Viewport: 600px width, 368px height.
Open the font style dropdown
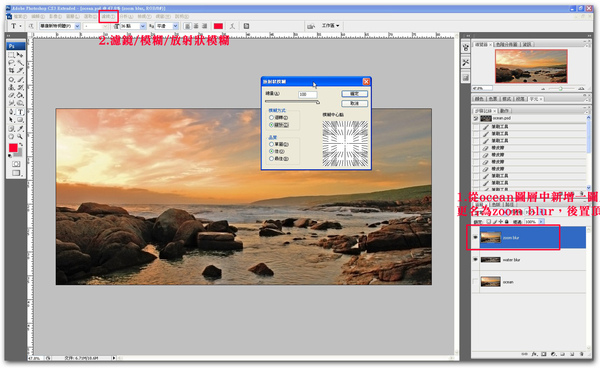[x=105, y=26]
